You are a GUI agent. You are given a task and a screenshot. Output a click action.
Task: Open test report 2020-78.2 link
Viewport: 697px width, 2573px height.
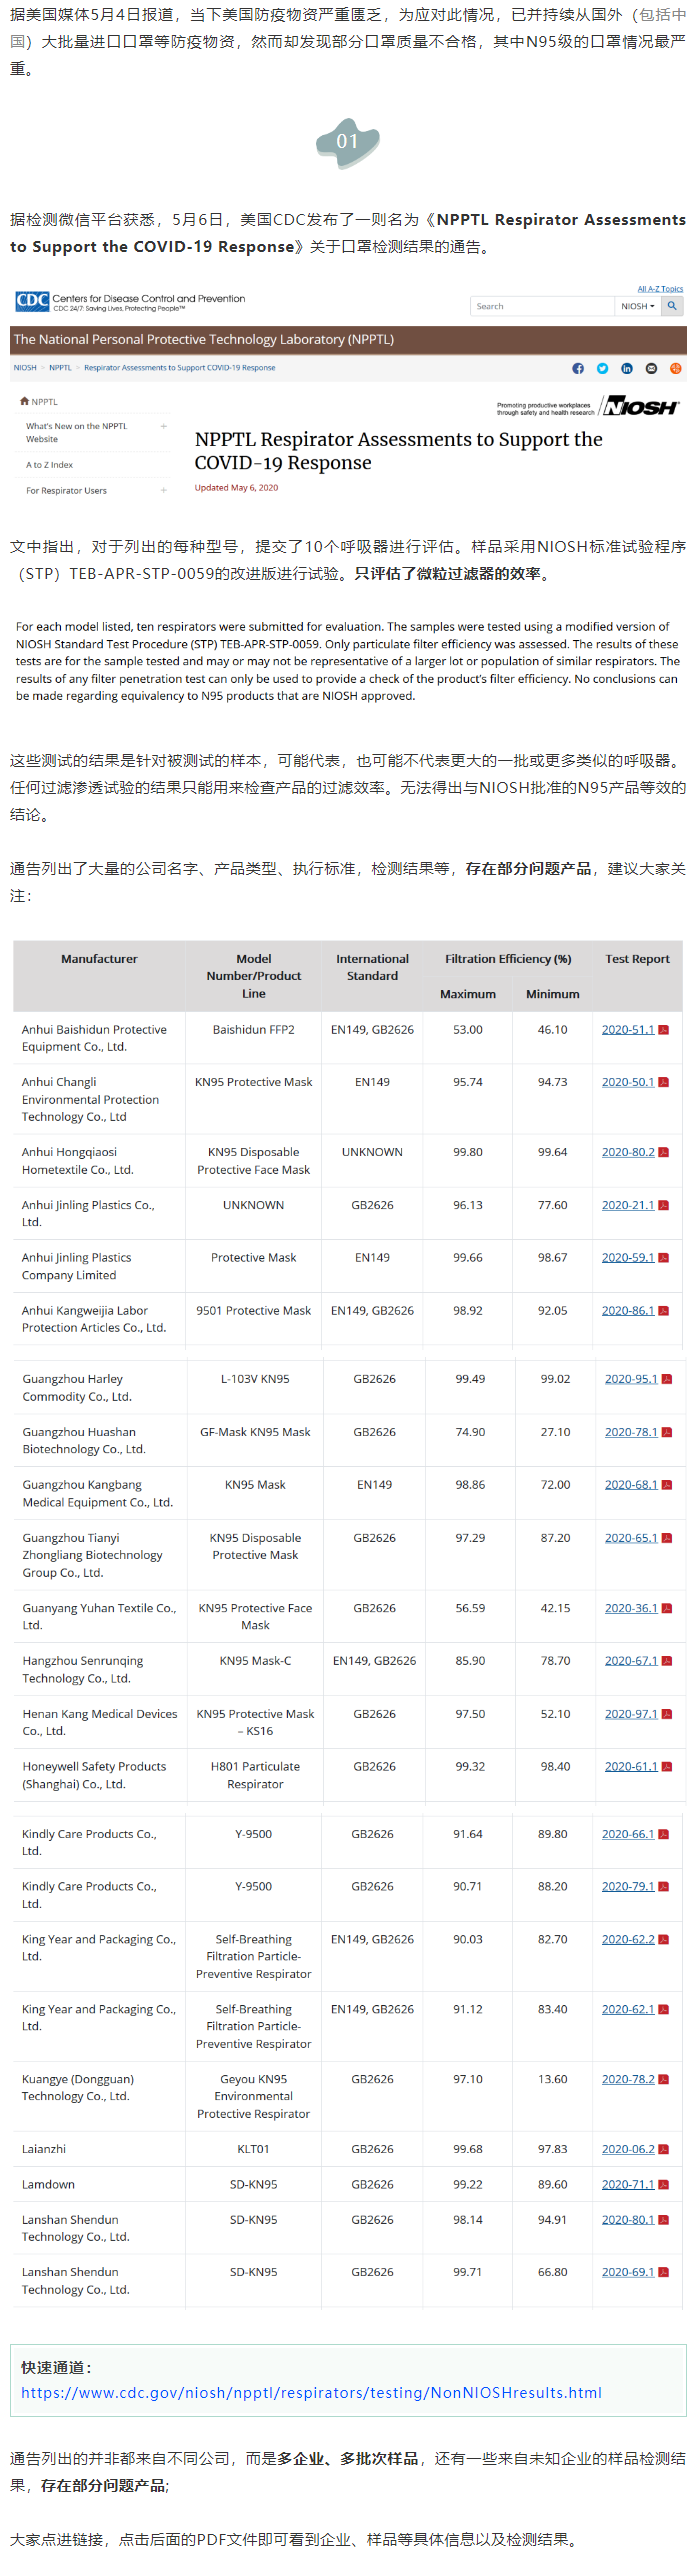627,2079
